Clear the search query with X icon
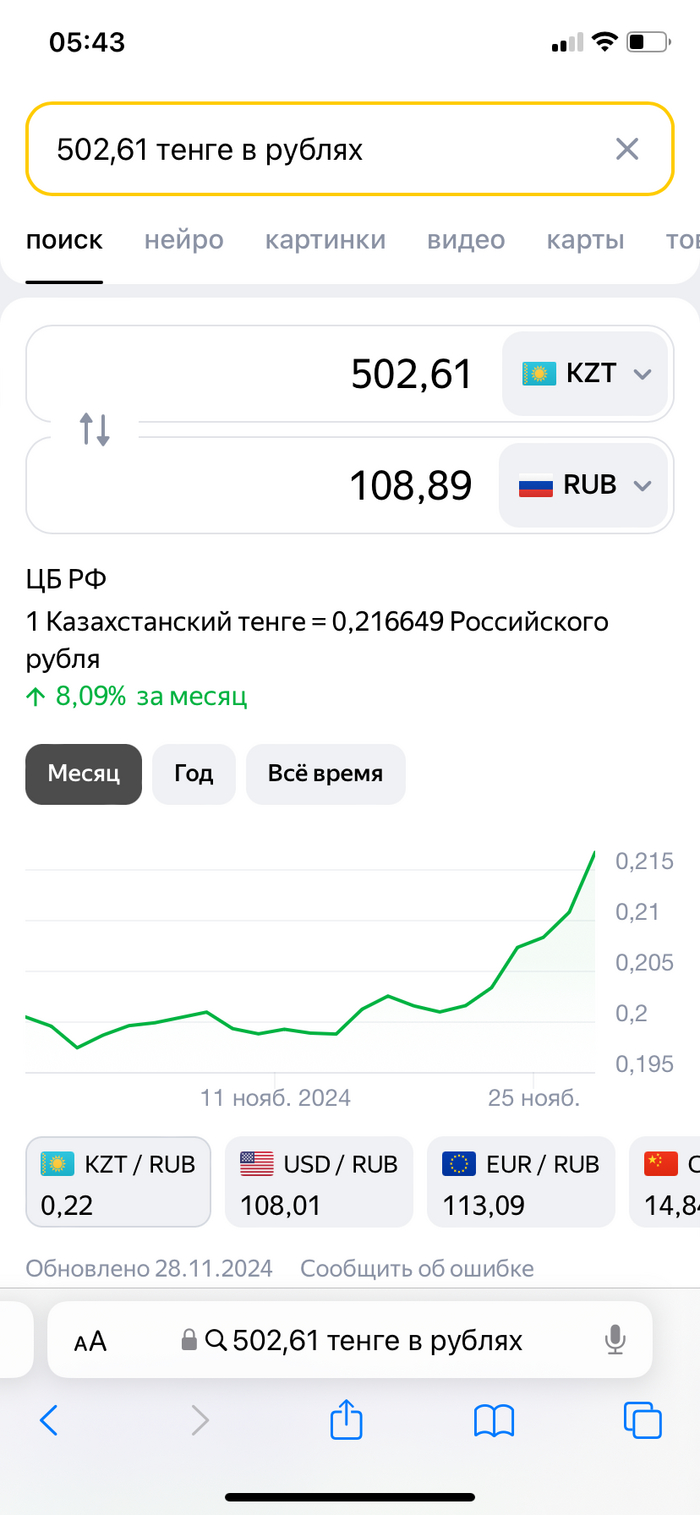The width and height of the screenshot is (700, 1515). (627, 150)
